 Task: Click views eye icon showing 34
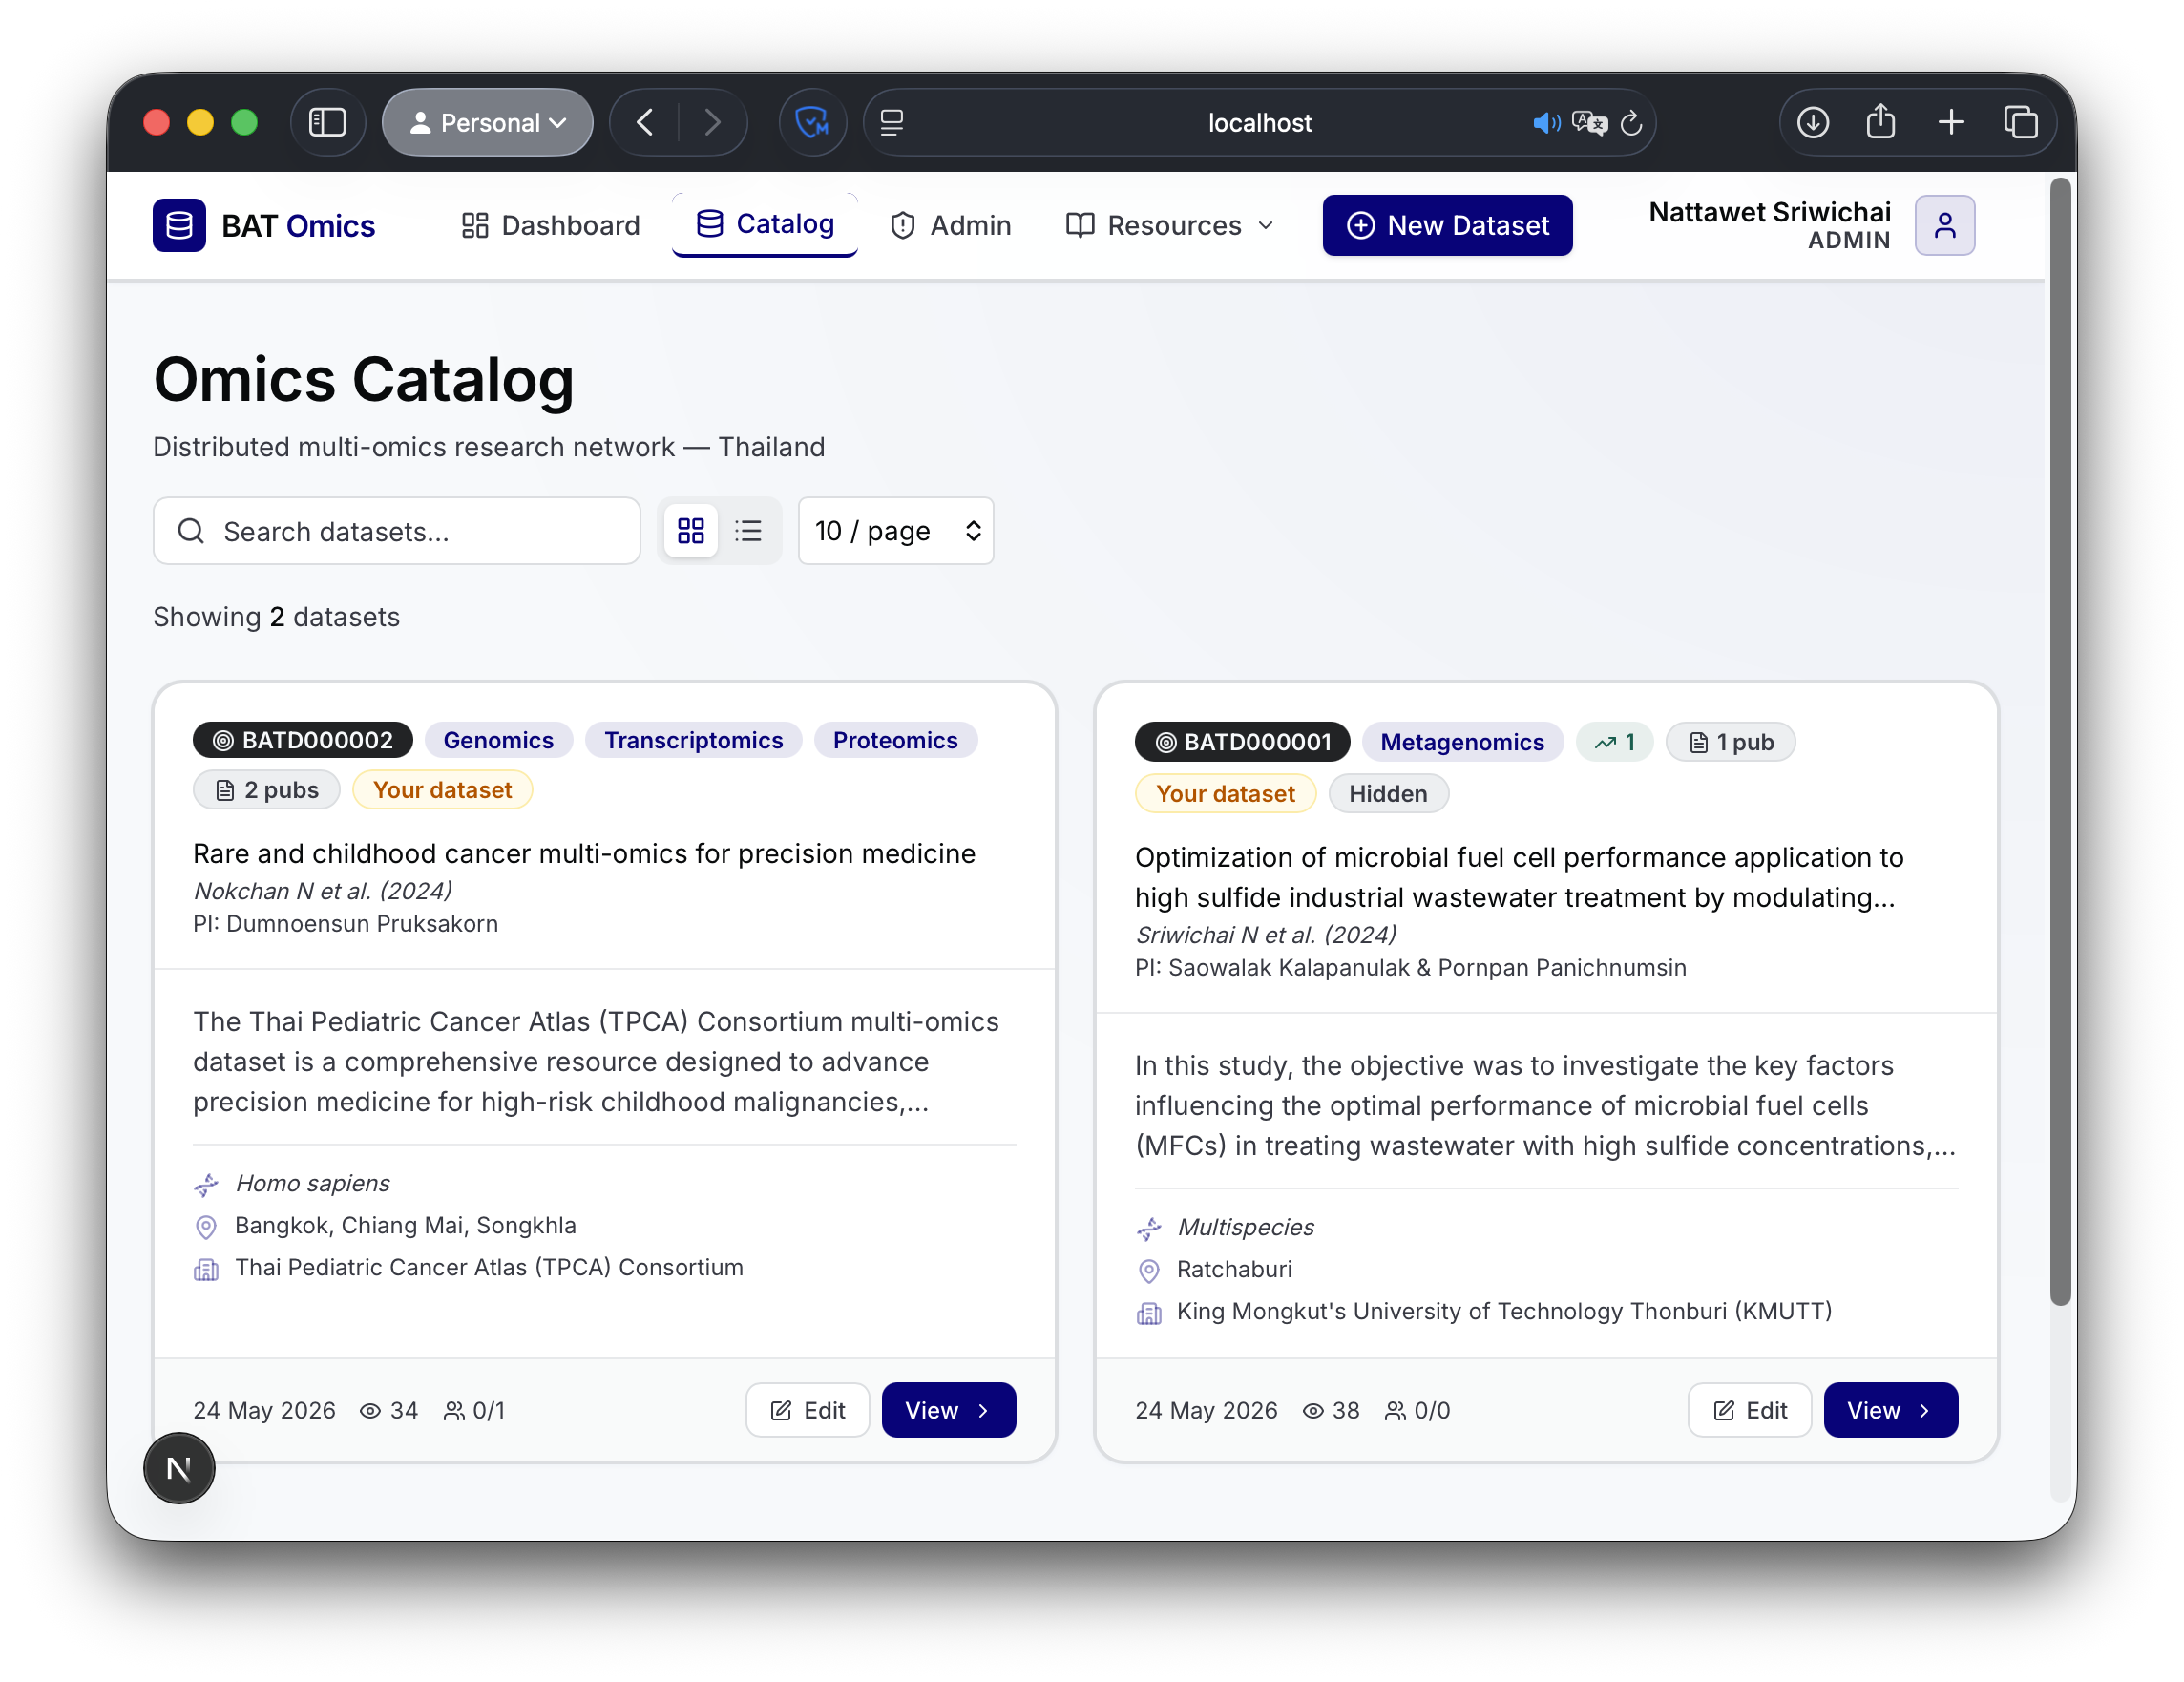tap(370, 1410)
